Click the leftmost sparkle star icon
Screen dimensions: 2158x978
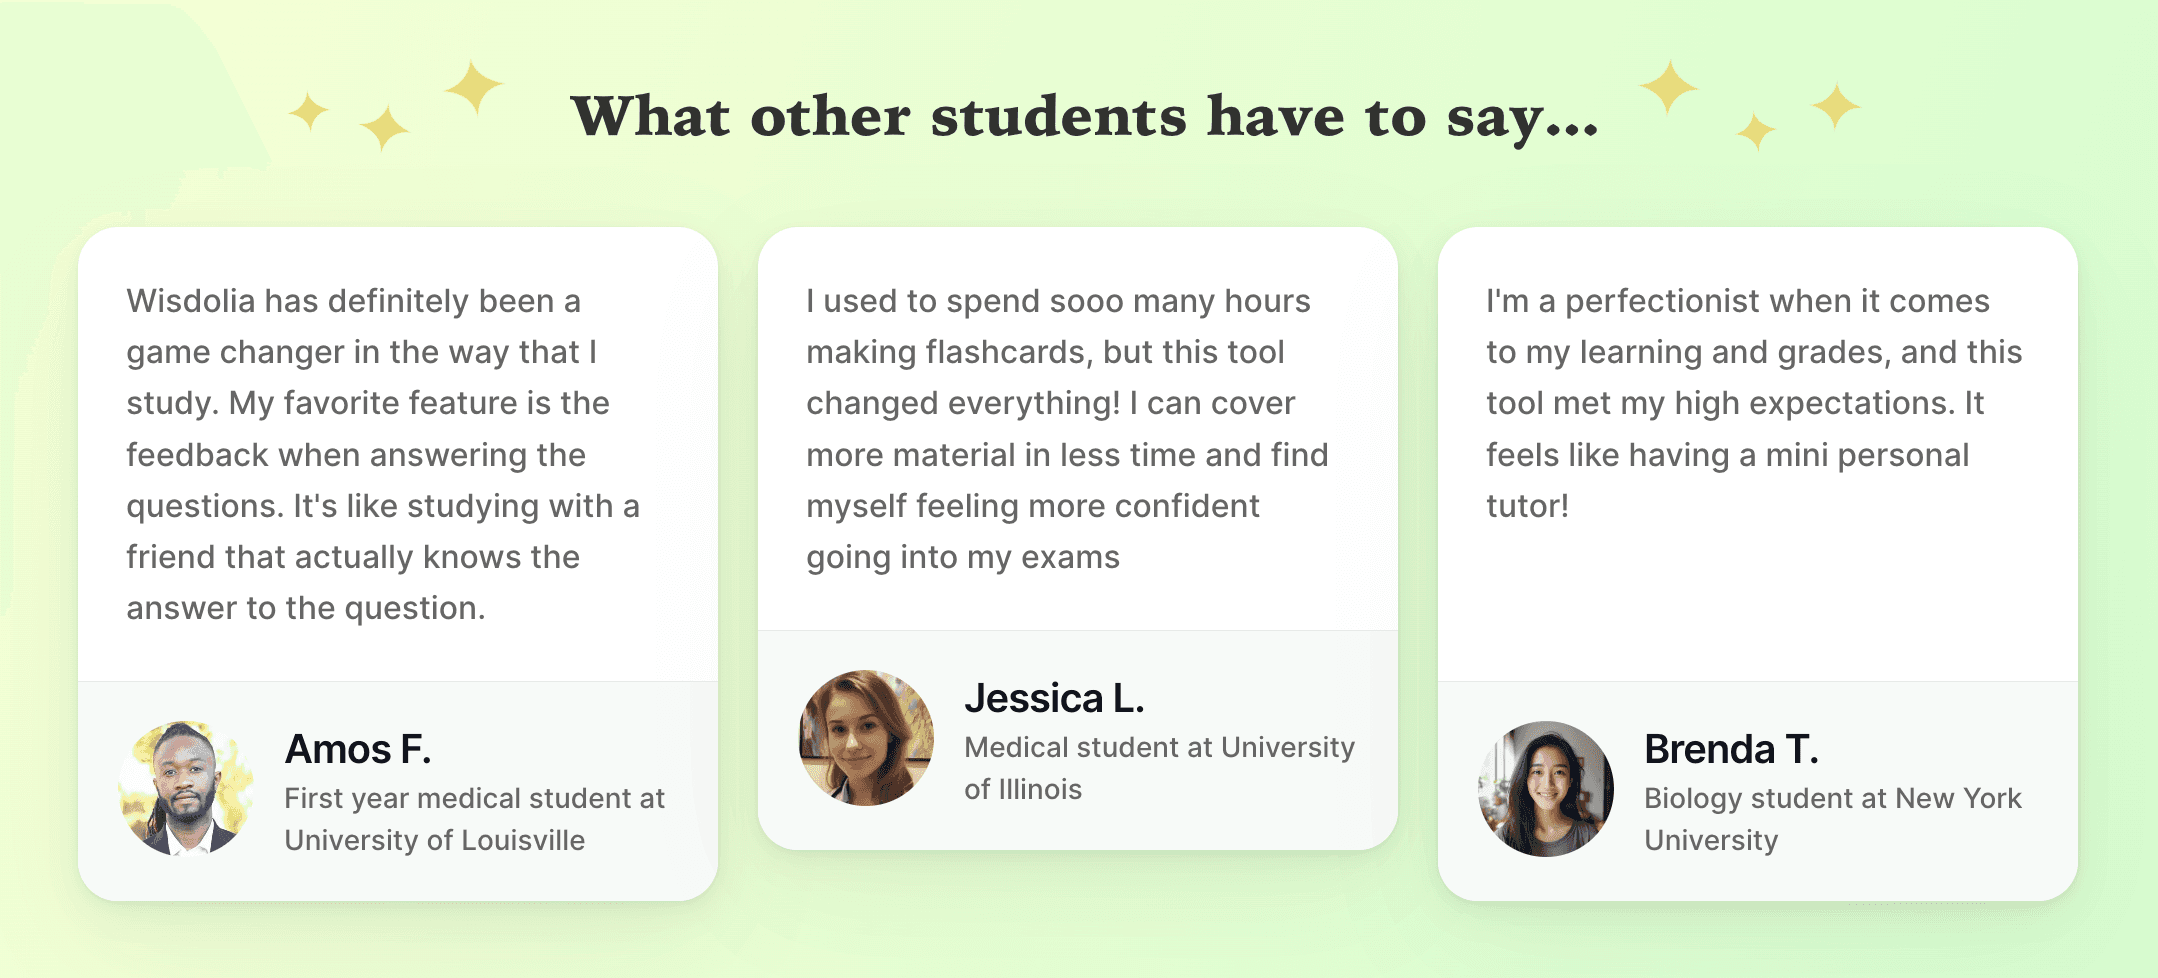pos(309,111)
